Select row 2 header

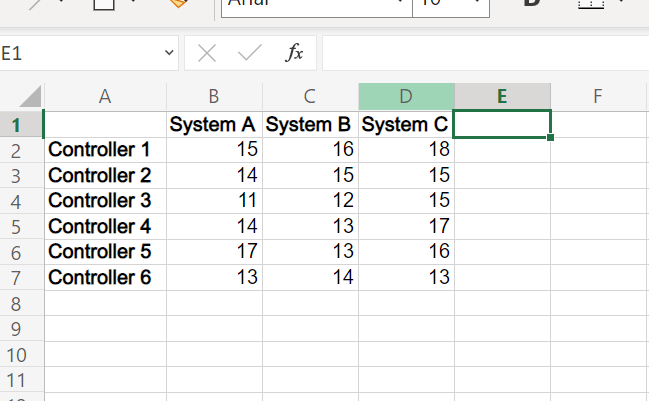22,150
